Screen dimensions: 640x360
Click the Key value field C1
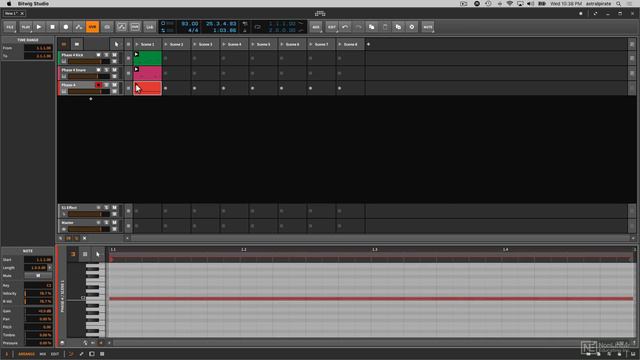(x=38, y=285)
